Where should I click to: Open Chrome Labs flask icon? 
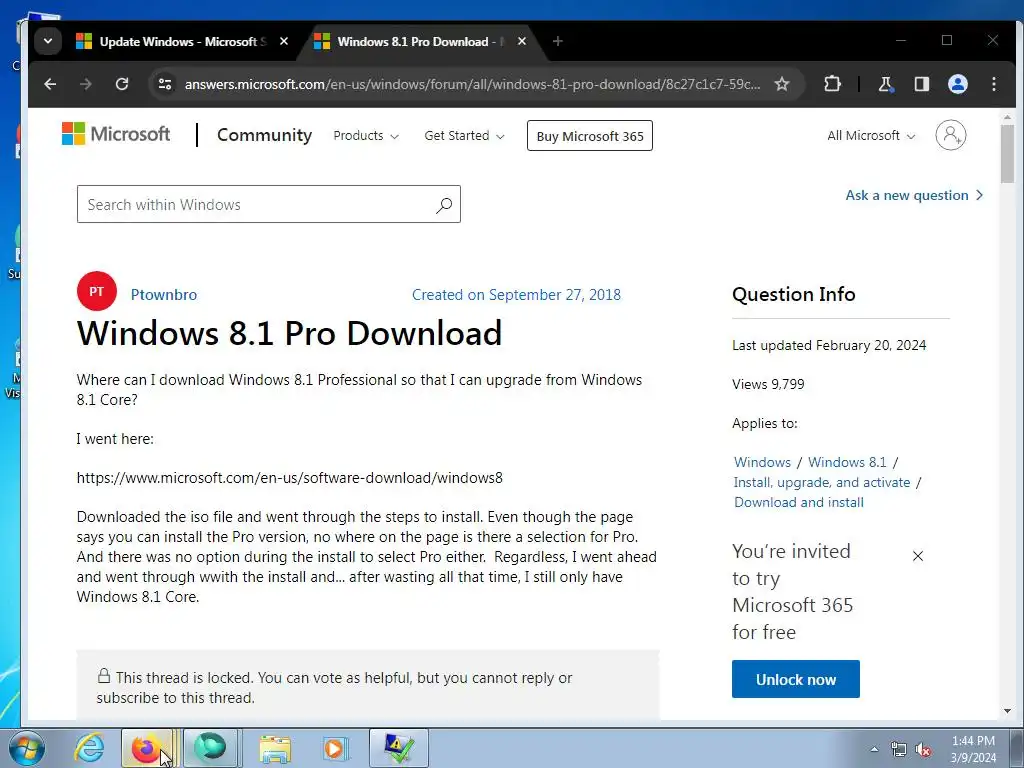click(x=886, y=84)
